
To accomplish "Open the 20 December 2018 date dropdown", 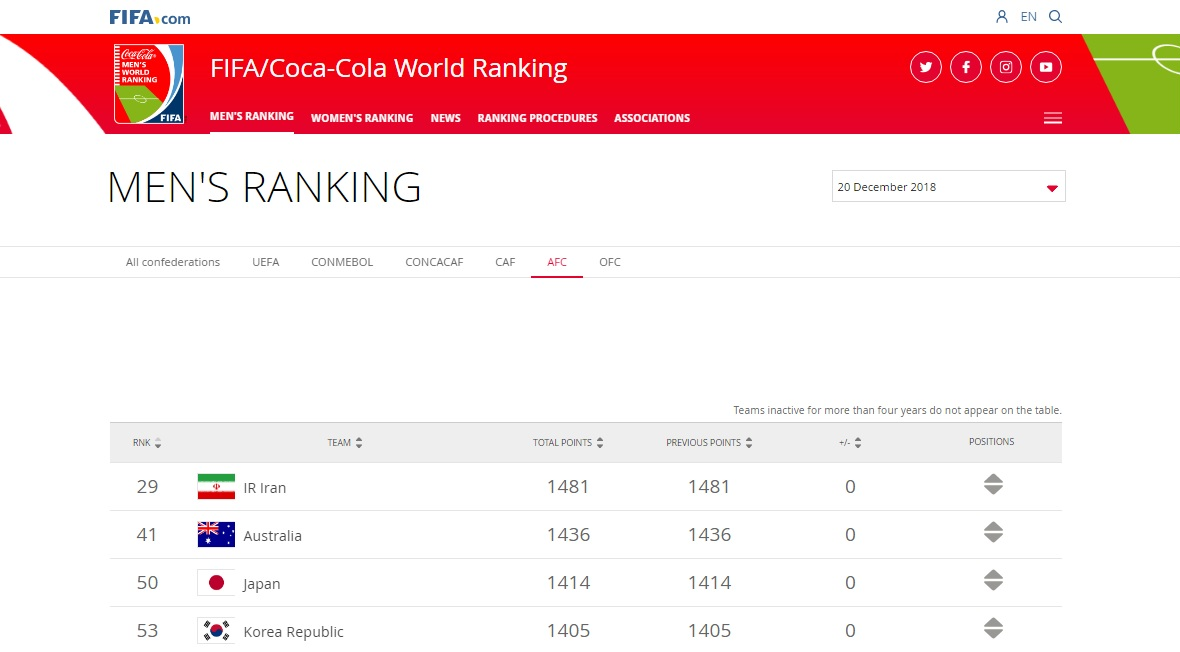I will tap(948, 187).
